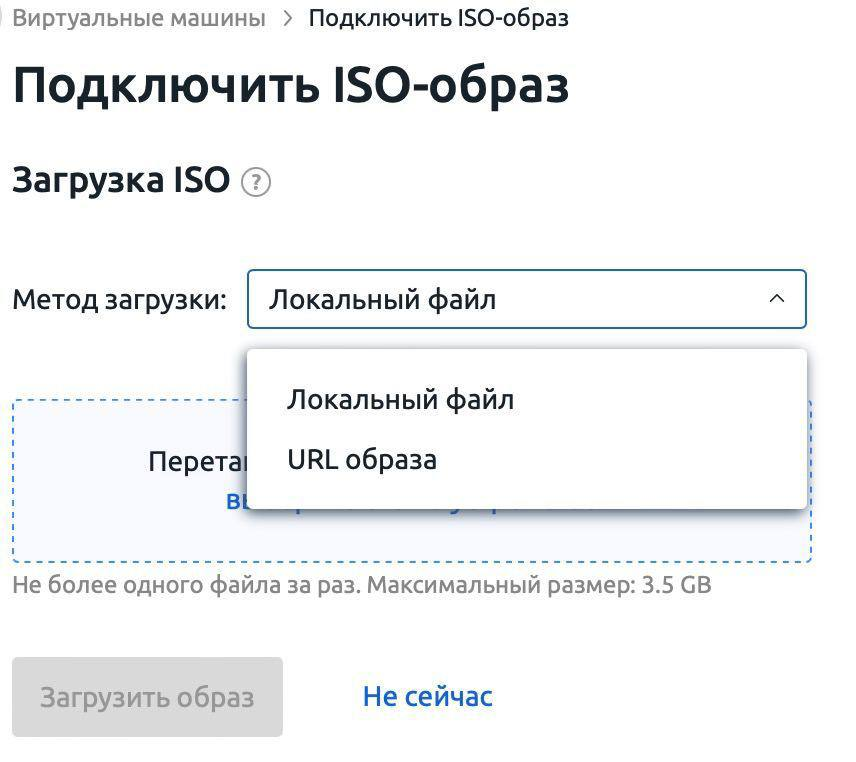Click the question mark icon beside Загрузка ISO heading
The image size is (856, 762).
(x=258, y=182)
